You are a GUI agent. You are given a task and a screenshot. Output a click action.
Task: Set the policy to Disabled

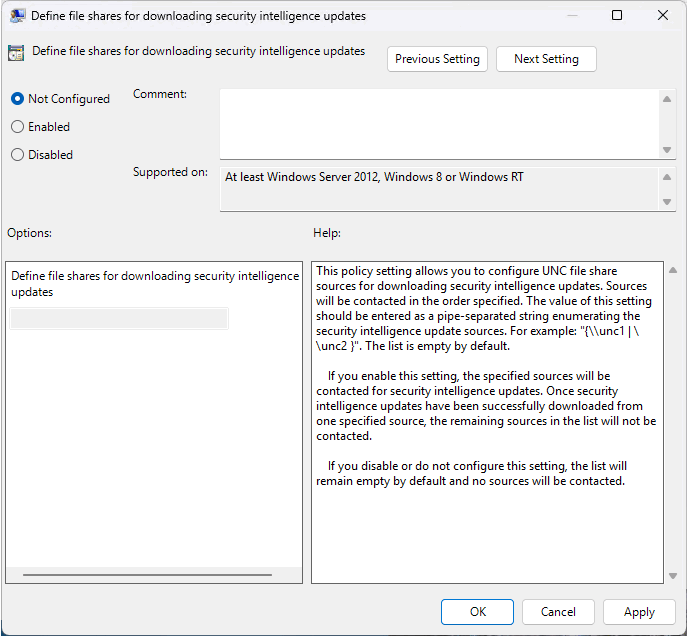click(x=18, y=155)
